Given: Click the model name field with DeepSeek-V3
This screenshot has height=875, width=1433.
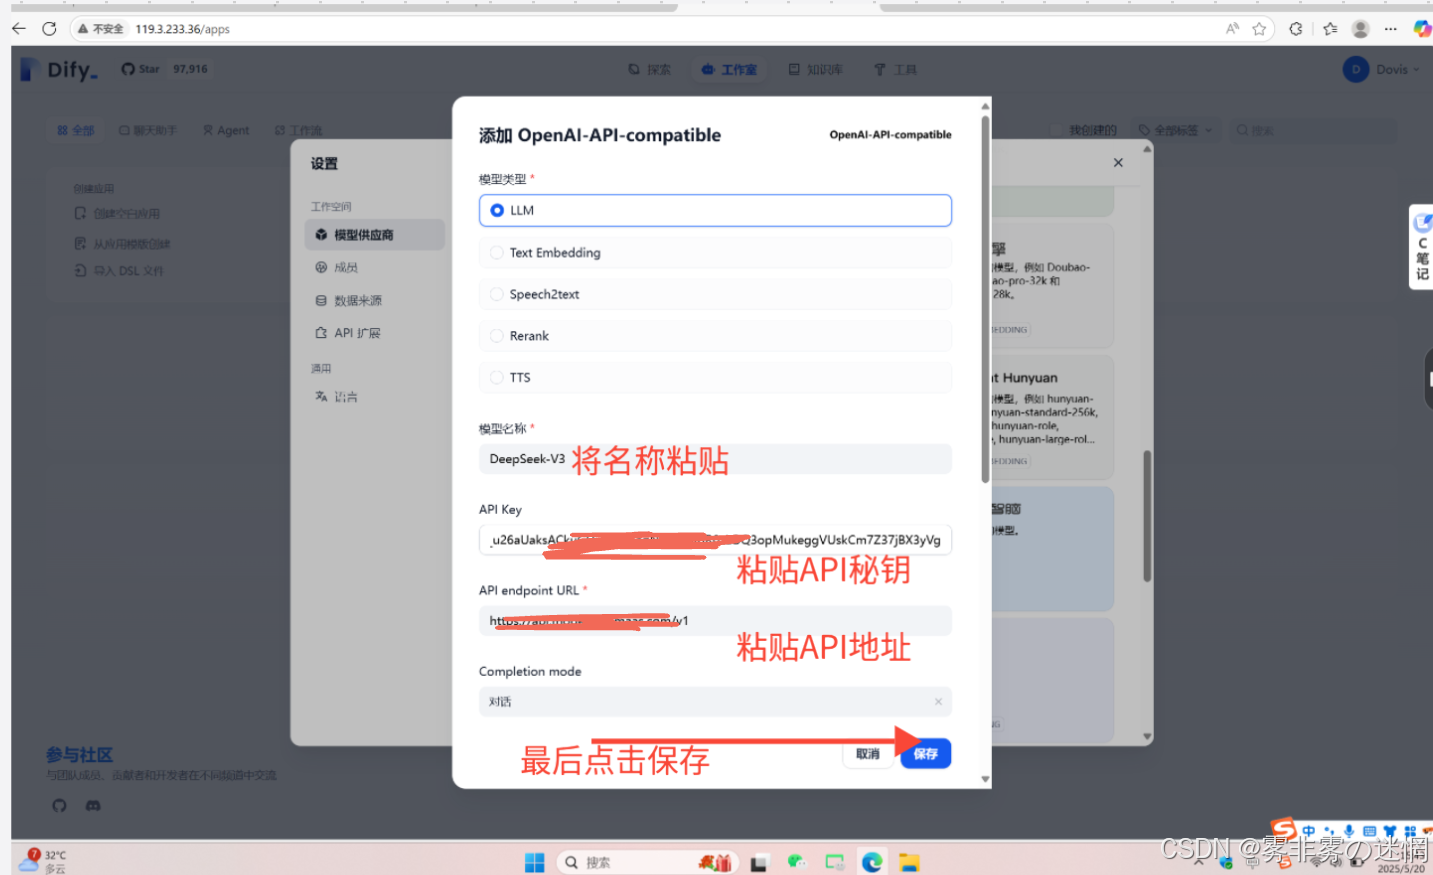Looking at the screenshot, I should 715,459.
